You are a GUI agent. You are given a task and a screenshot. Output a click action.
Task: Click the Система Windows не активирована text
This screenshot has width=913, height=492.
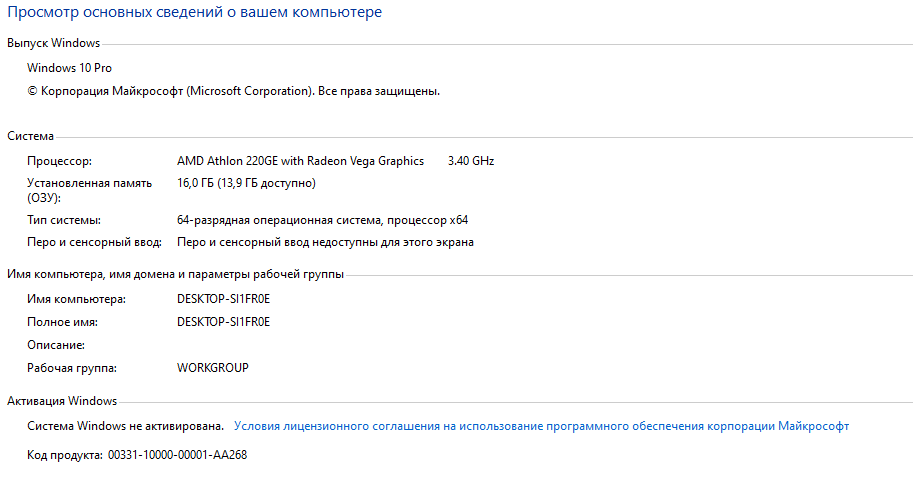125,426
